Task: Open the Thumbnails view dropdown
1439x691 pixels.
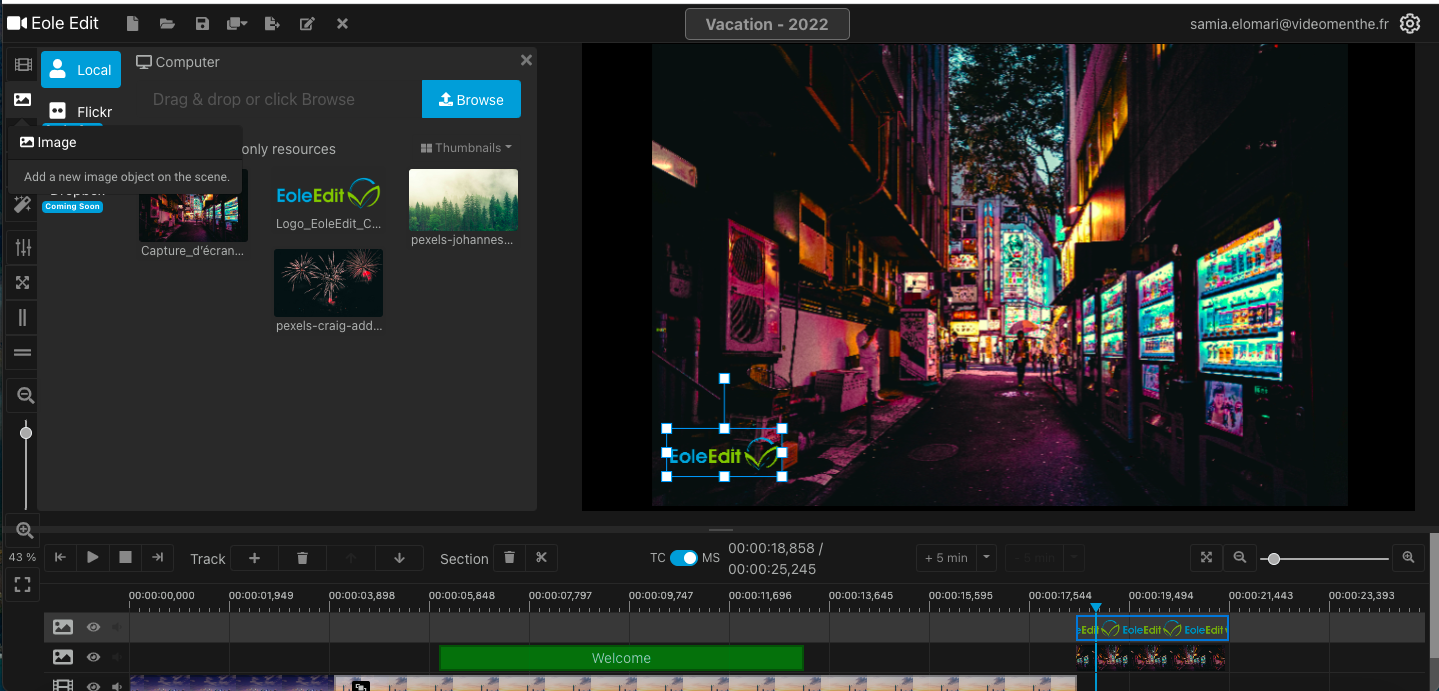Action: tap(466, 148)
